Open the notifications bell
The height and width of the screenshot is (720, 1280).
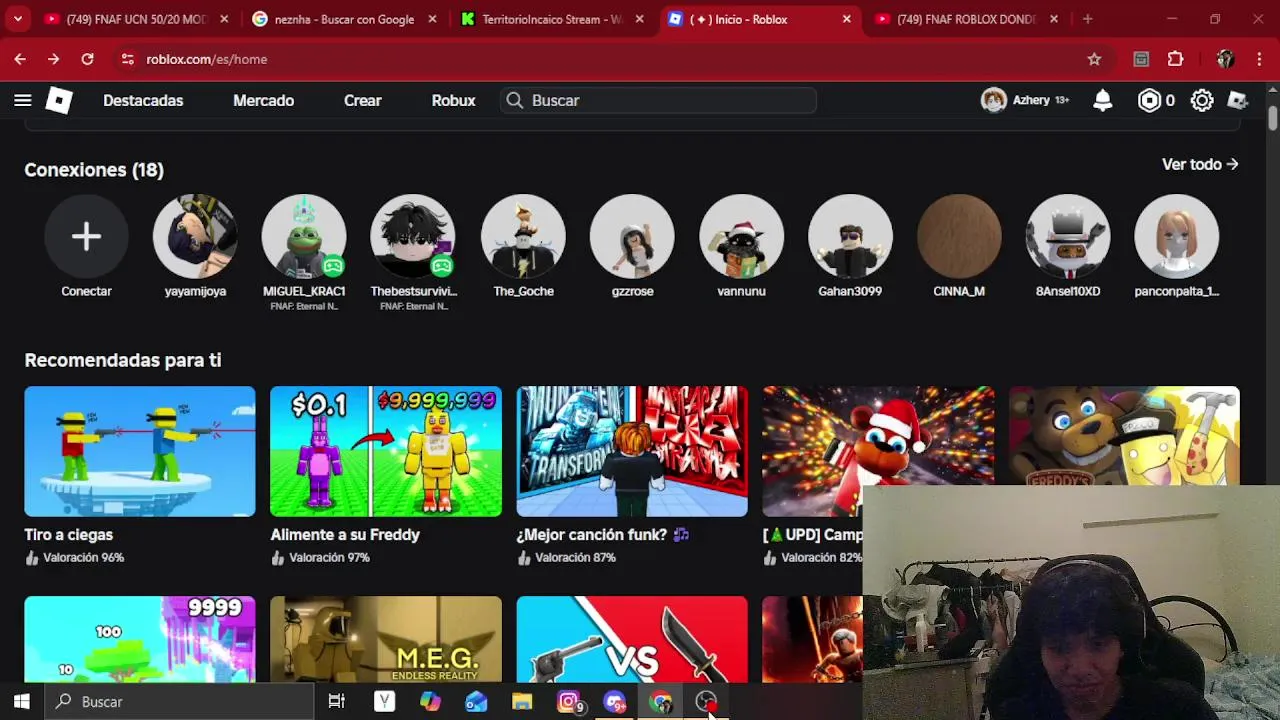pyautogui.click(x=1102, y=100)
